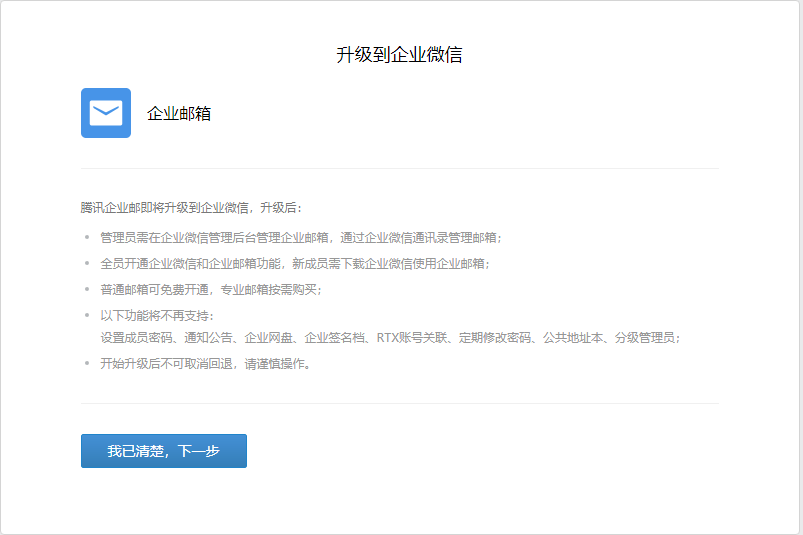Click the bullet dot before 普通邮箱可免费开通
The width and height of the screenshot is (803, 535).
pos(87,290)
